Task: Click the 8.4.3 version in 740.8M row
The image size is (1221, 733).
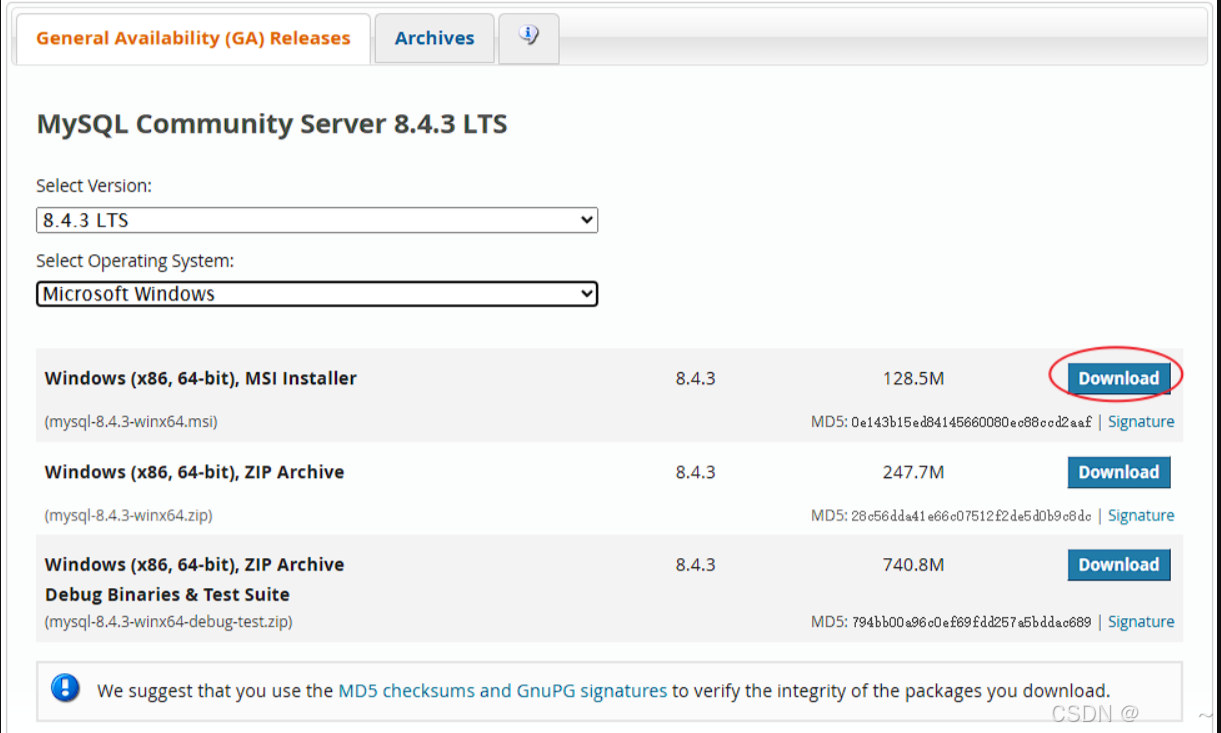Action: (695, 565)
